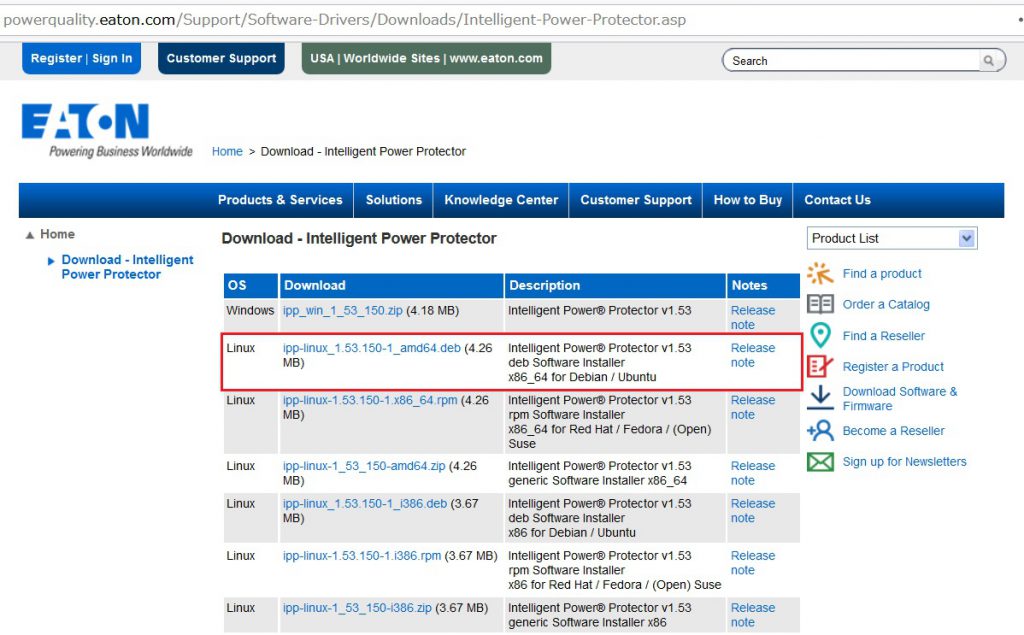Open the Products & Services menu
1024x635 pixels.
280,200
